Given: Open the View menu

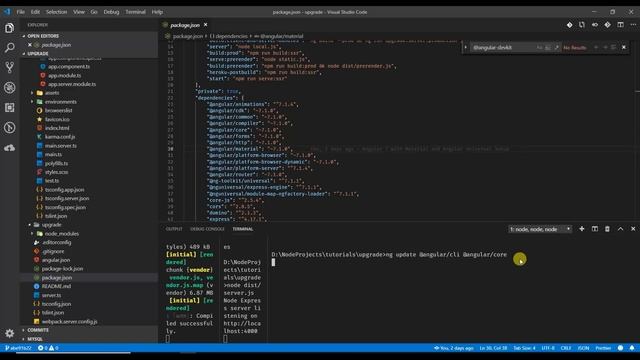Looking at the screenshot, I should coord(79,12).
